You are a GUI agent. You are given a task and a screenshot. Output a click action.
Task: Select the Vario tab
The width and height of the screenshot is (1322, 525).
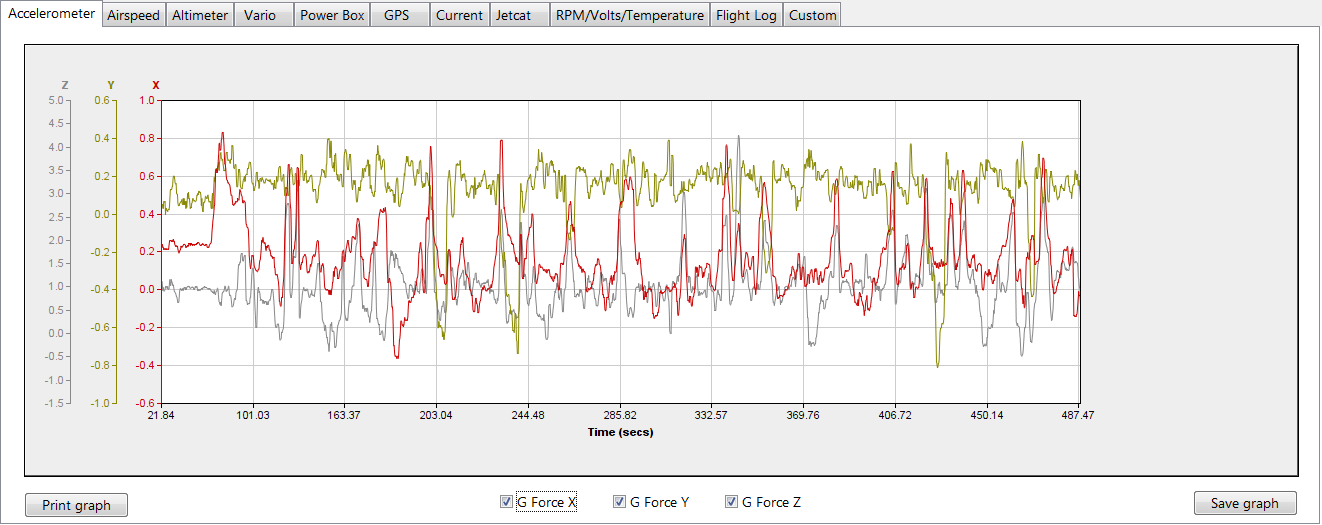[x=260, y=15]
